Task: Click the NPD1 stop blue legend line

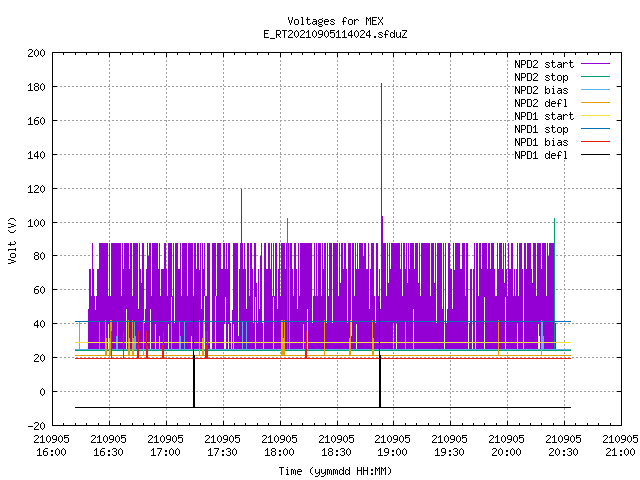Action: (x=595, y=129)
